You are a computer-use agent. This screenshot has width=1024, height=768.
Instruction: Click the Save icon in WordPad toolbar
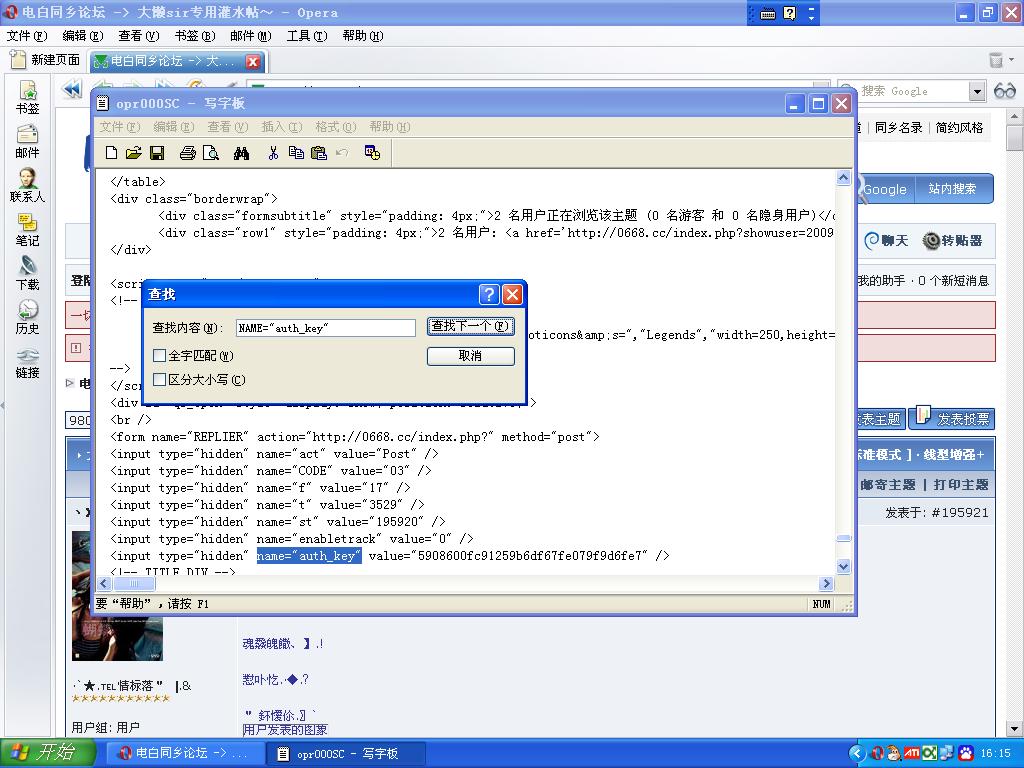point(157,153)
